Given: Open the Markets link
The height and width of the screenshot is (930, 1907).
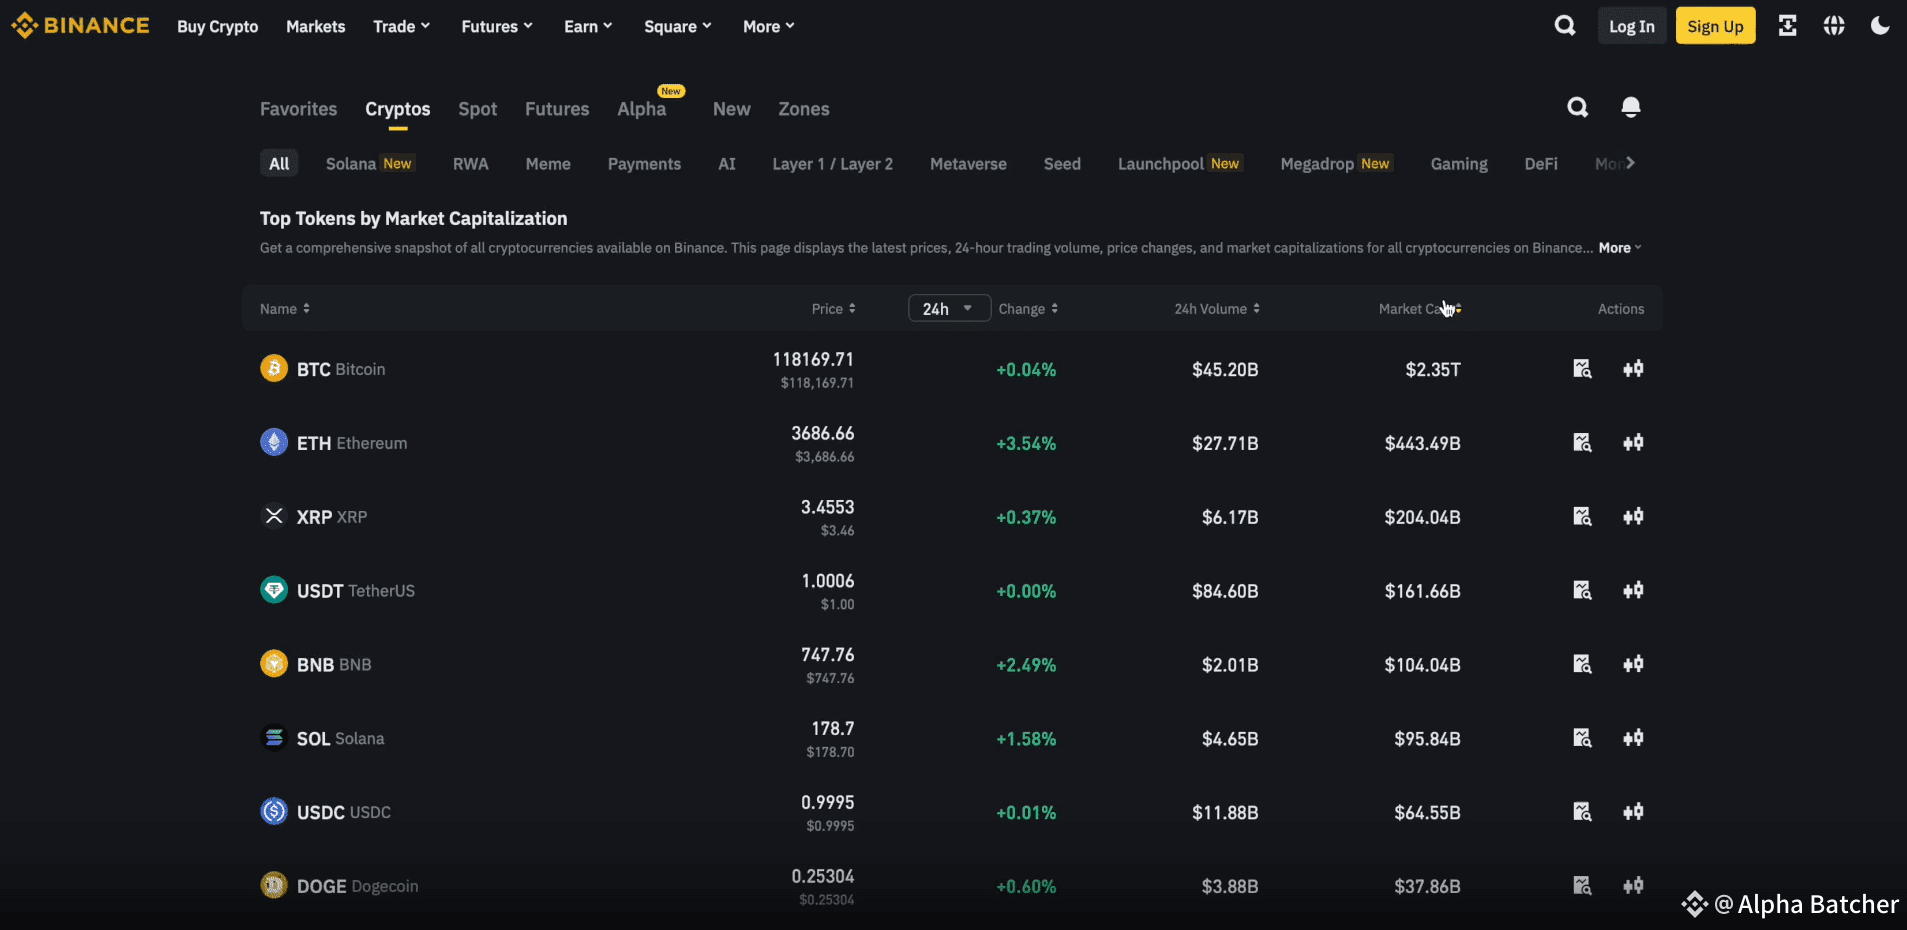Looking at the screenshot, I should pos(315,27).
